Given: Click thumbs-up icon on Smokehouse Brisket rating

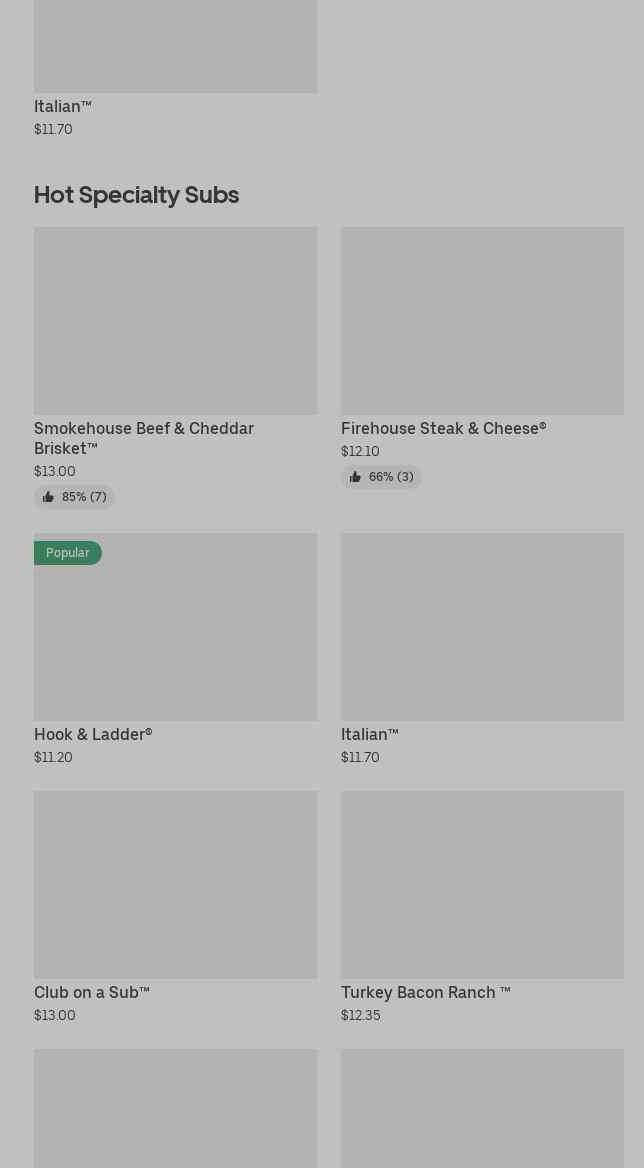Looking at the screenshot, I should tap(48, 497).
